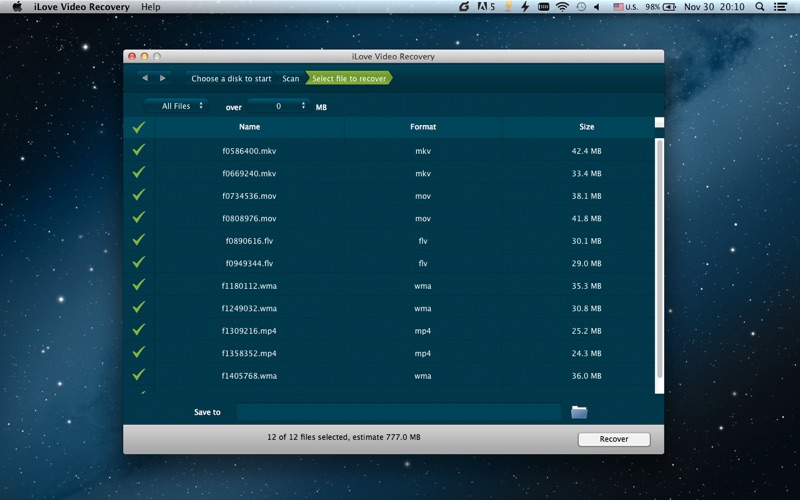Viewport: 800px width, 500px height.
Task: Uncheck file f0586400.mkv
Action: coord(139,150)
